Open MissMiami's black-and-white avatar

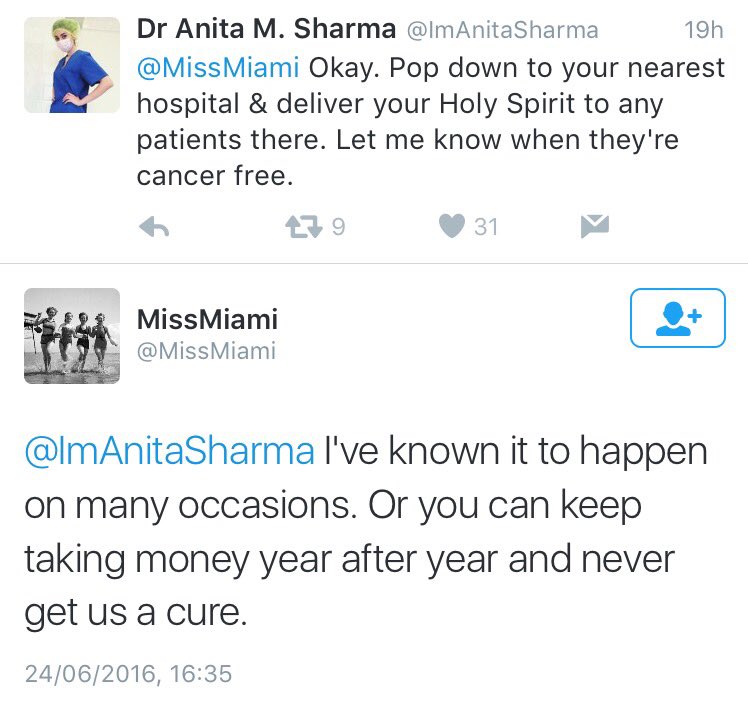(x=72, y=335)
